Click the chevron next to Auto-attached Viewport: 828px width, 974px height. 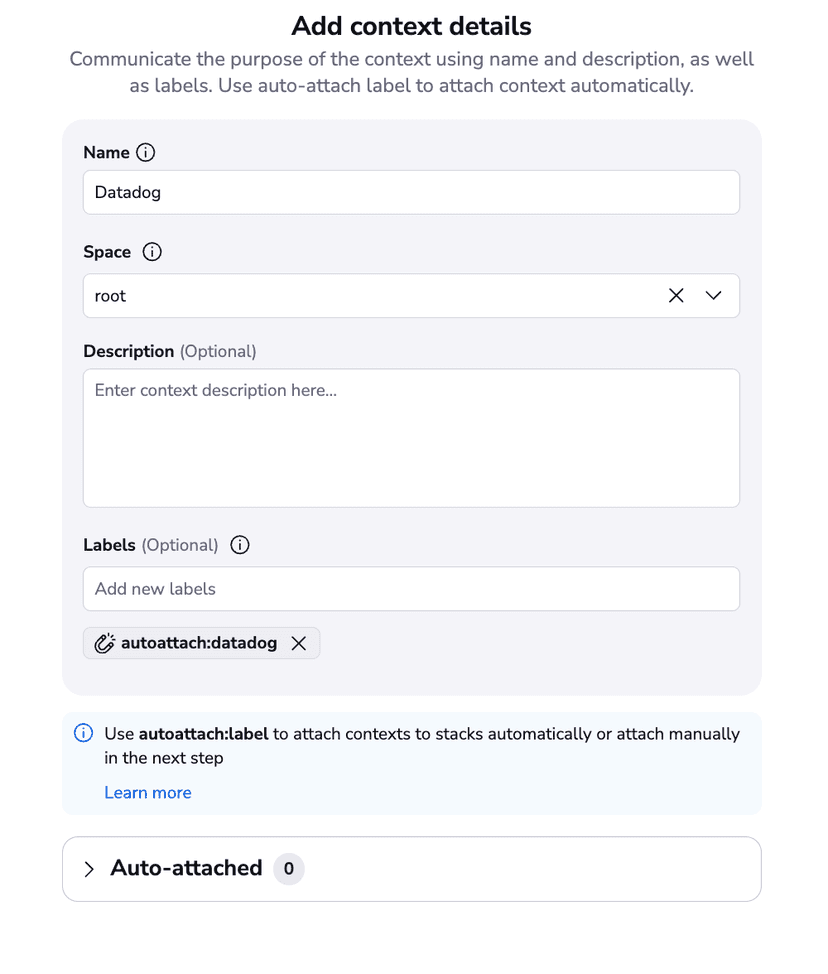pos(89,869)
